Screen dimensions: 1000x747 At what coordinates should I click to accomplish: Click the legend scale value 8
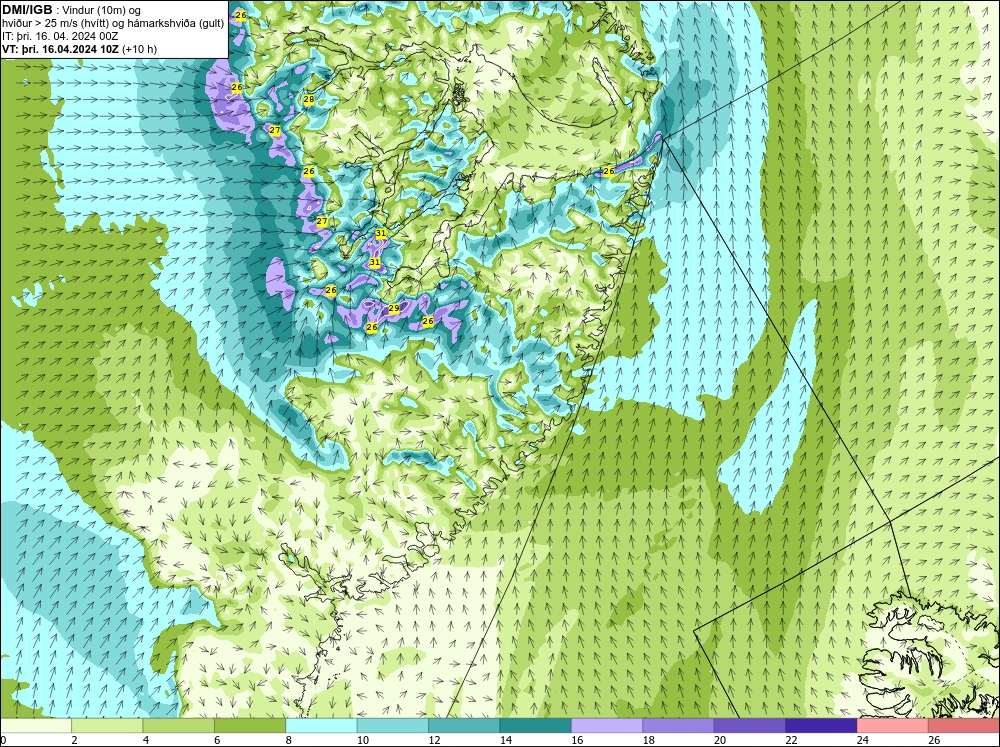(289, 740)
